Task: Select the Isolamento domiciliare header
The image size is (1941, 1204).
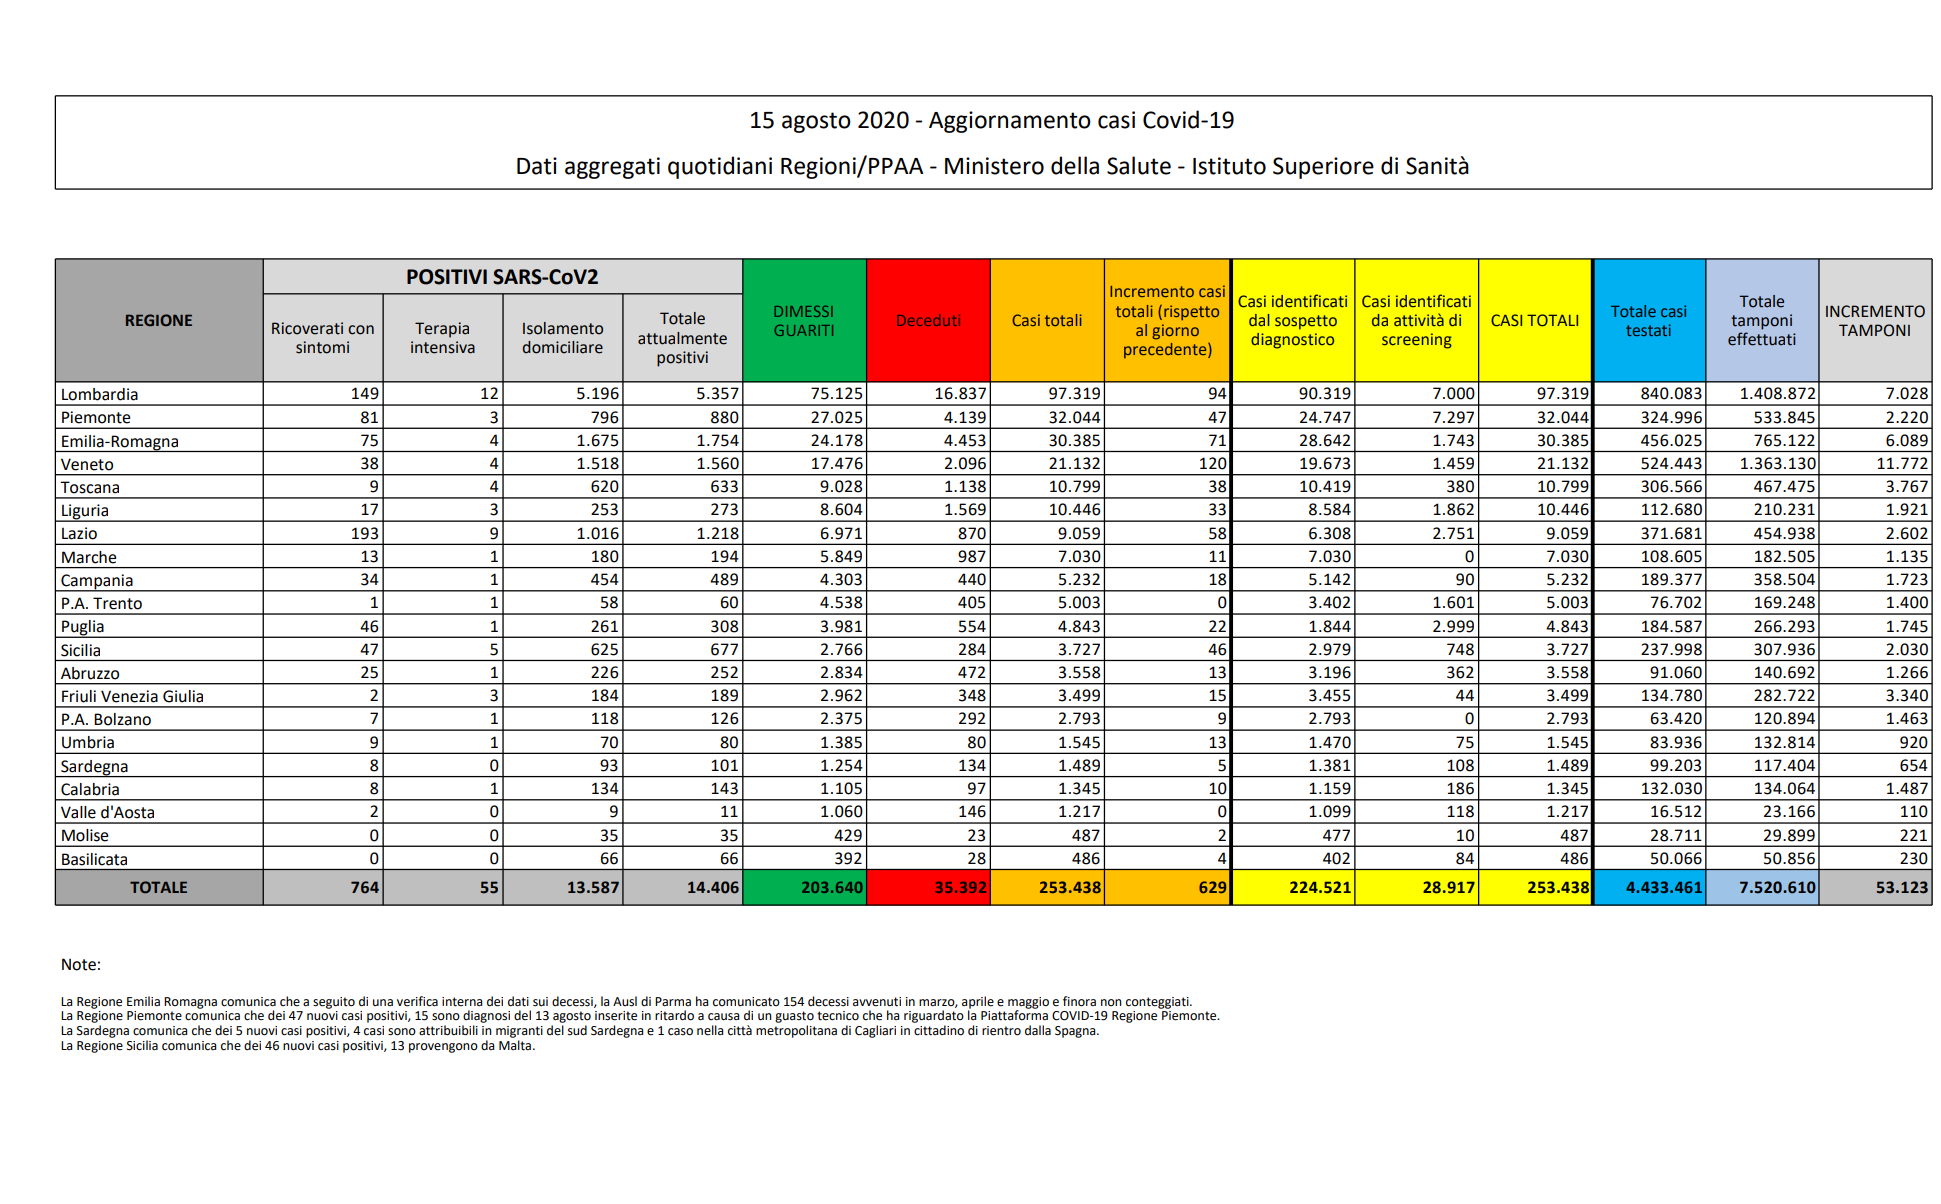Action: pos(562,338)
